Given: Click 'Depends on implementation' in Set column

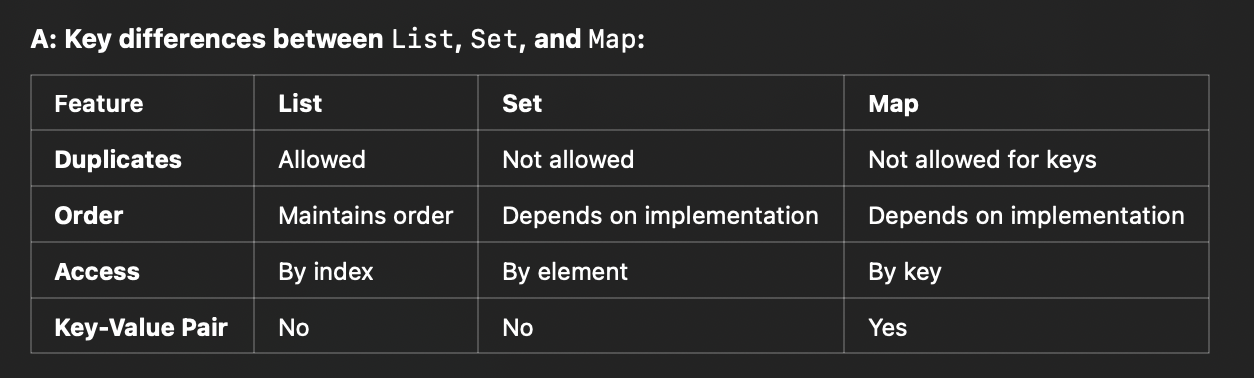Looking at the screenshot, I should (660, 215).
